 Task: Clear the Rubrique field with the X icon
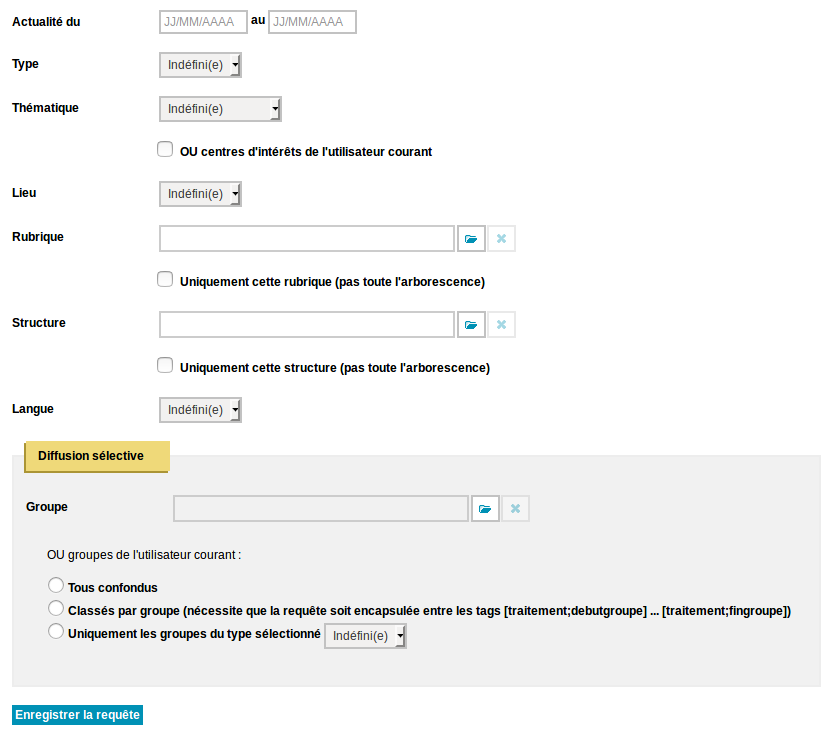click(x=502, y=239)
